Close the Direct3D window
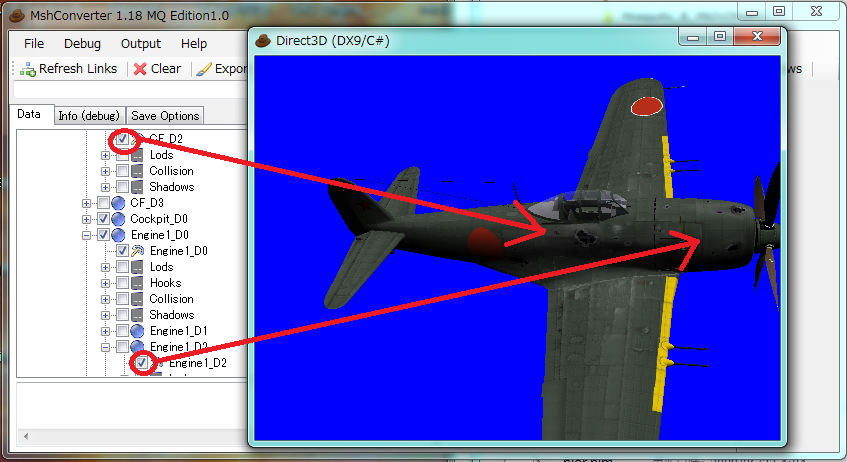847x462 pixels. (x=757, y=37)
